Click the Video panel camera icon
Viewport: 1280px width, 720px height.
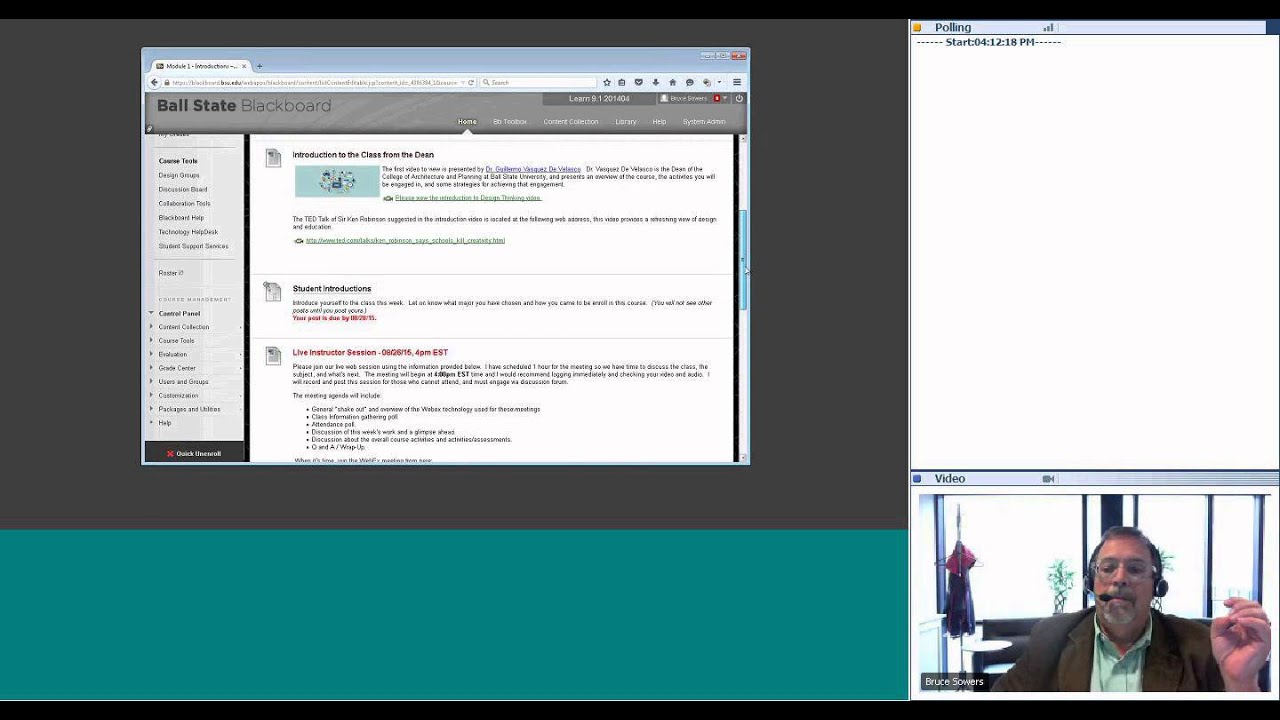[x=1048, y=478]
